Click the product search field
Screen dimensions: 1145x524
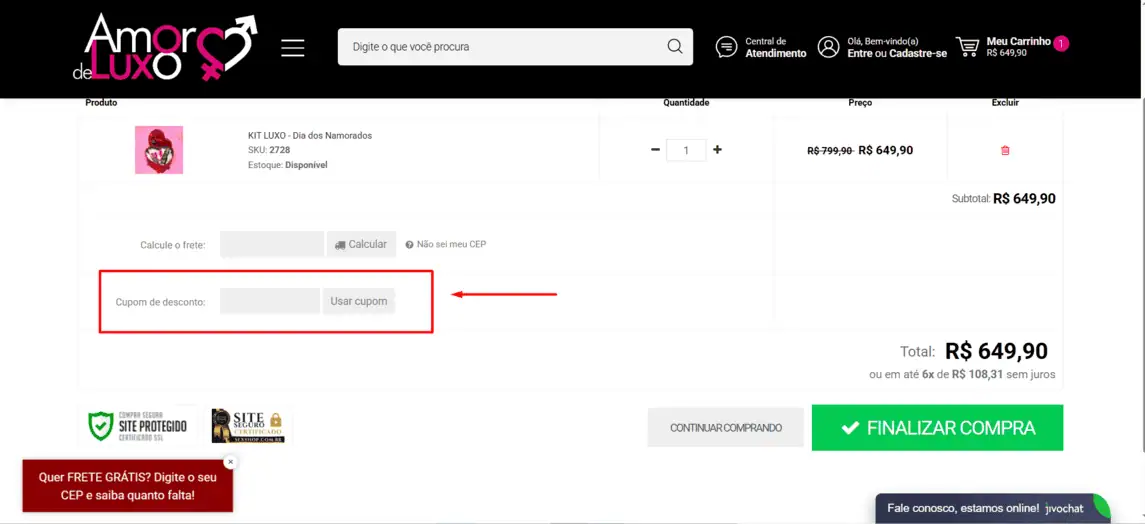(x=515, y=47)
